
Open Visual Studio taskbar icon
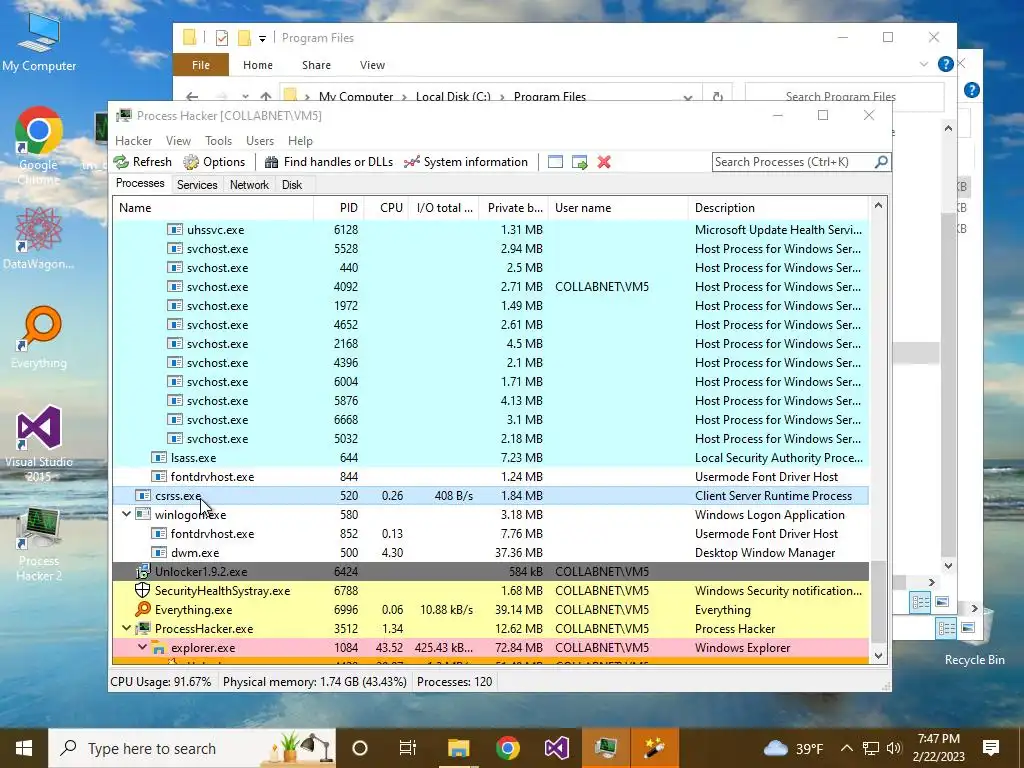[556, 748]
